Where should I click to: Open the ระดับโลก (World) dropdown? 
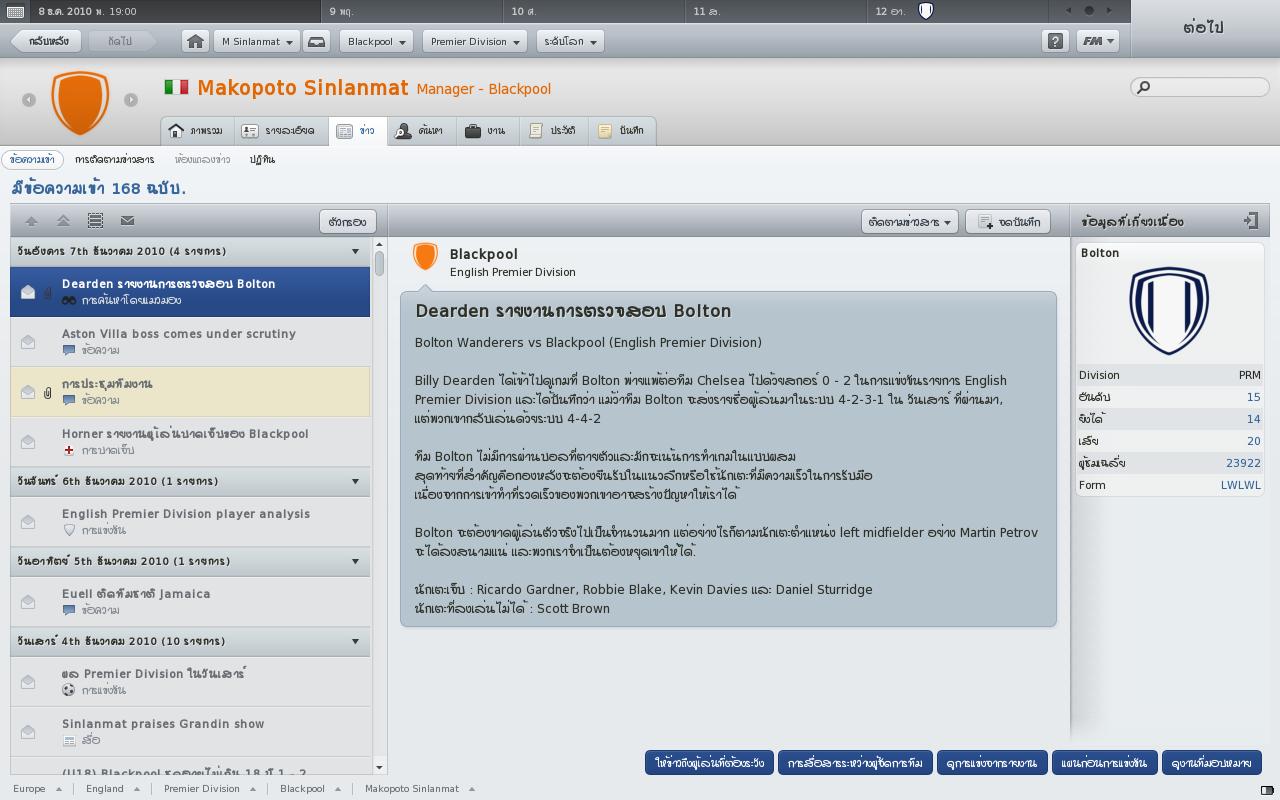tap(569, 41)
